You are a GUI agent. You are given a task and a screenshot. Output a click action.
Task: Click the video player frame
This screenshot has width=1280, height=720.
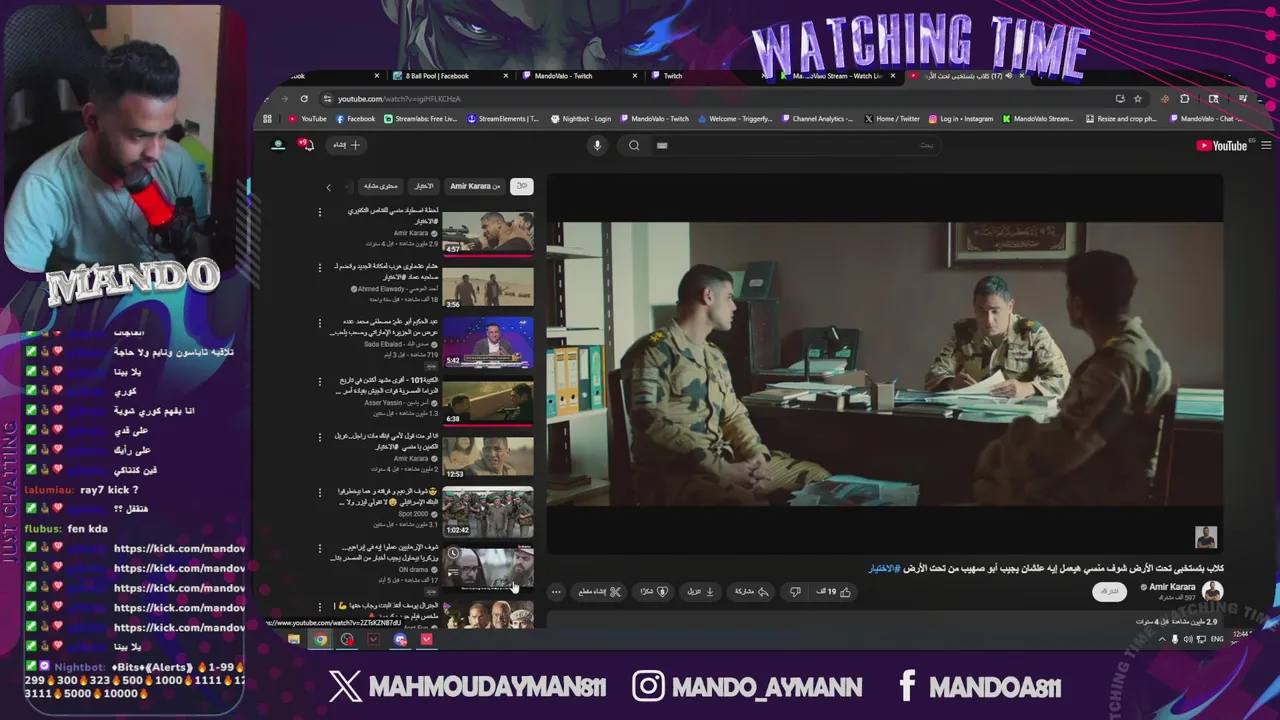click(885, 364)
